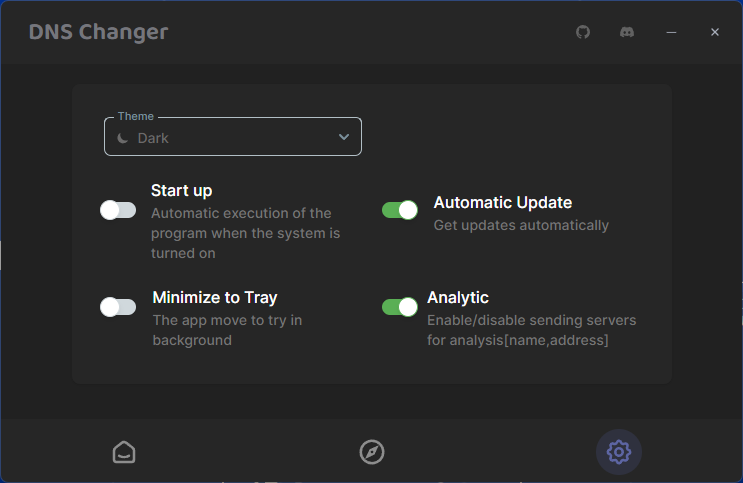This screenshot has height=483, width=743.
Task: Enable the Start up toggle
Action: [118, 210]
